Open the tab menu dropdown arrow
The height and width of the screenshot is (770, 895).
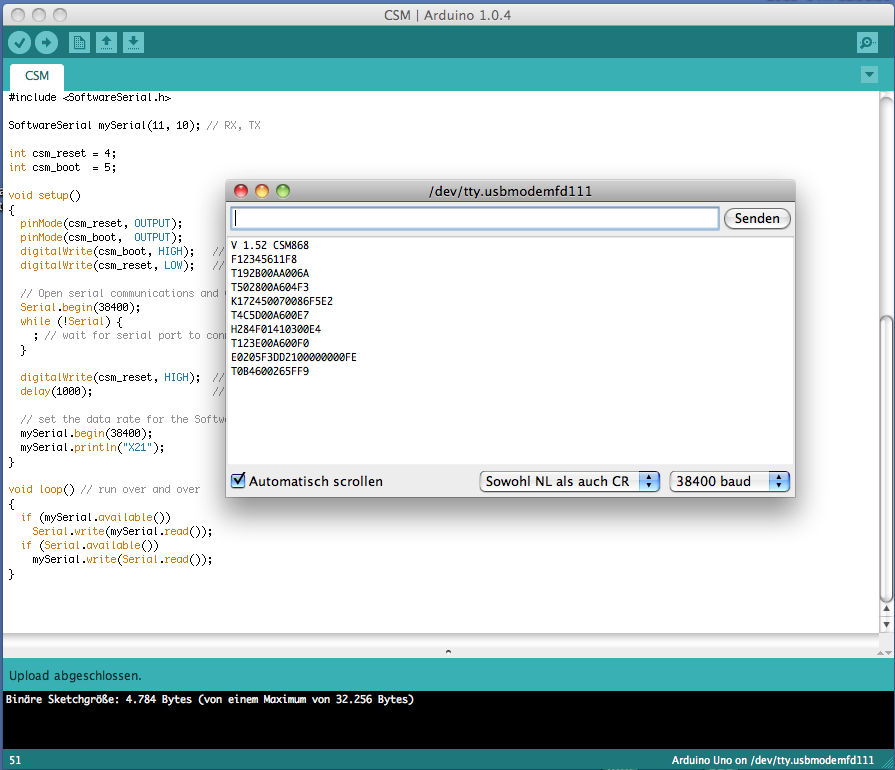click(x=869, y=74)
